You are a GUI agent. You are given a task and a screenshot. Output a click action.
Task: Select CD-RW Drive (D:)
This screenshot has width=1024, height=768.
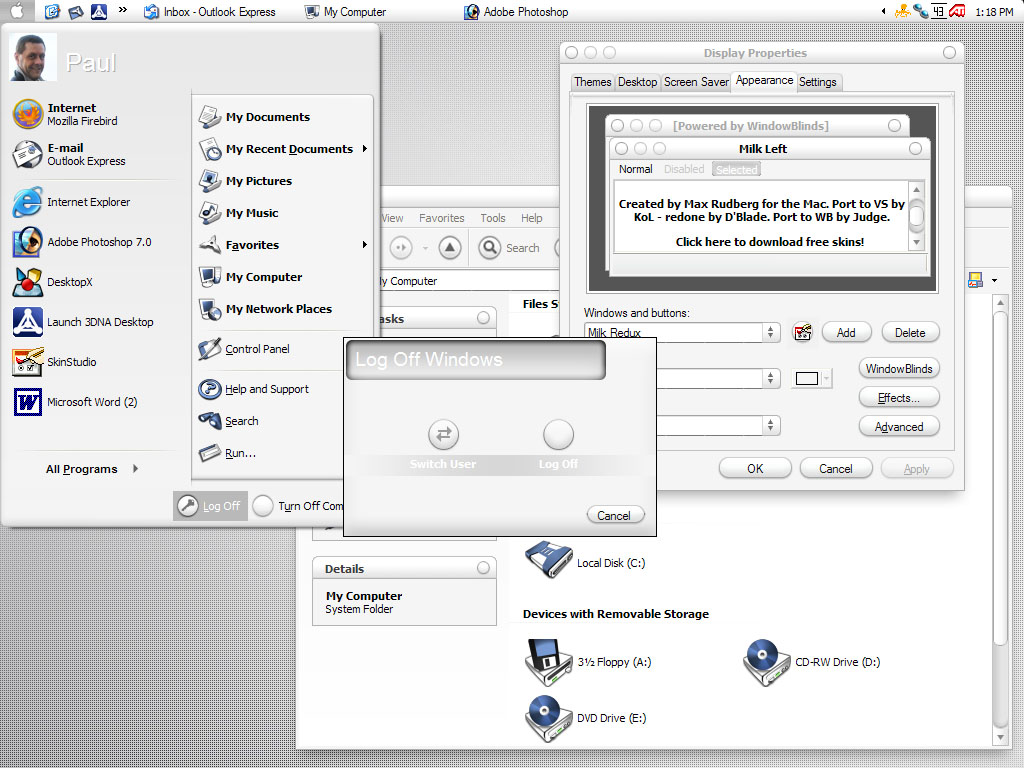812,662
